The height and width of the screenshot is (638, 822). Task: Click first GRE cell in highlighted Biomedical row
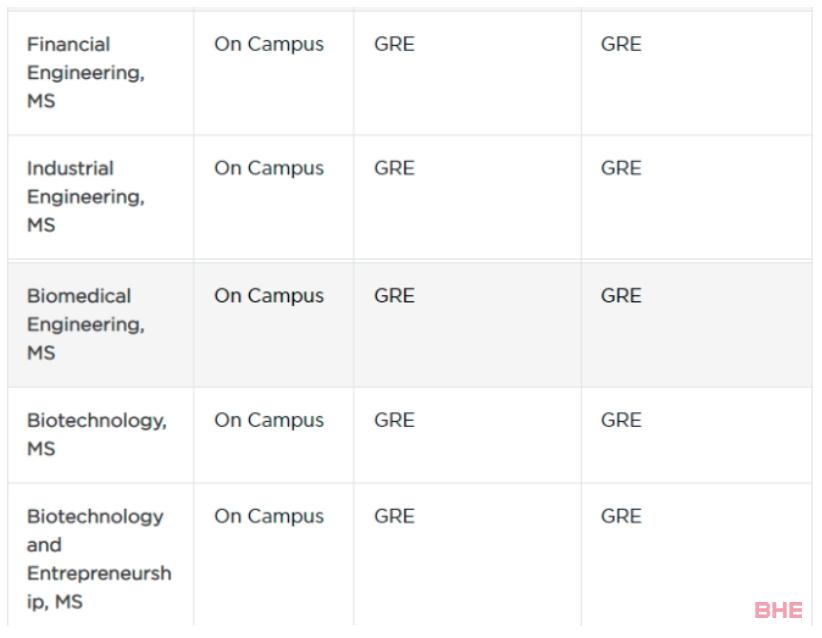click(394, 296)
